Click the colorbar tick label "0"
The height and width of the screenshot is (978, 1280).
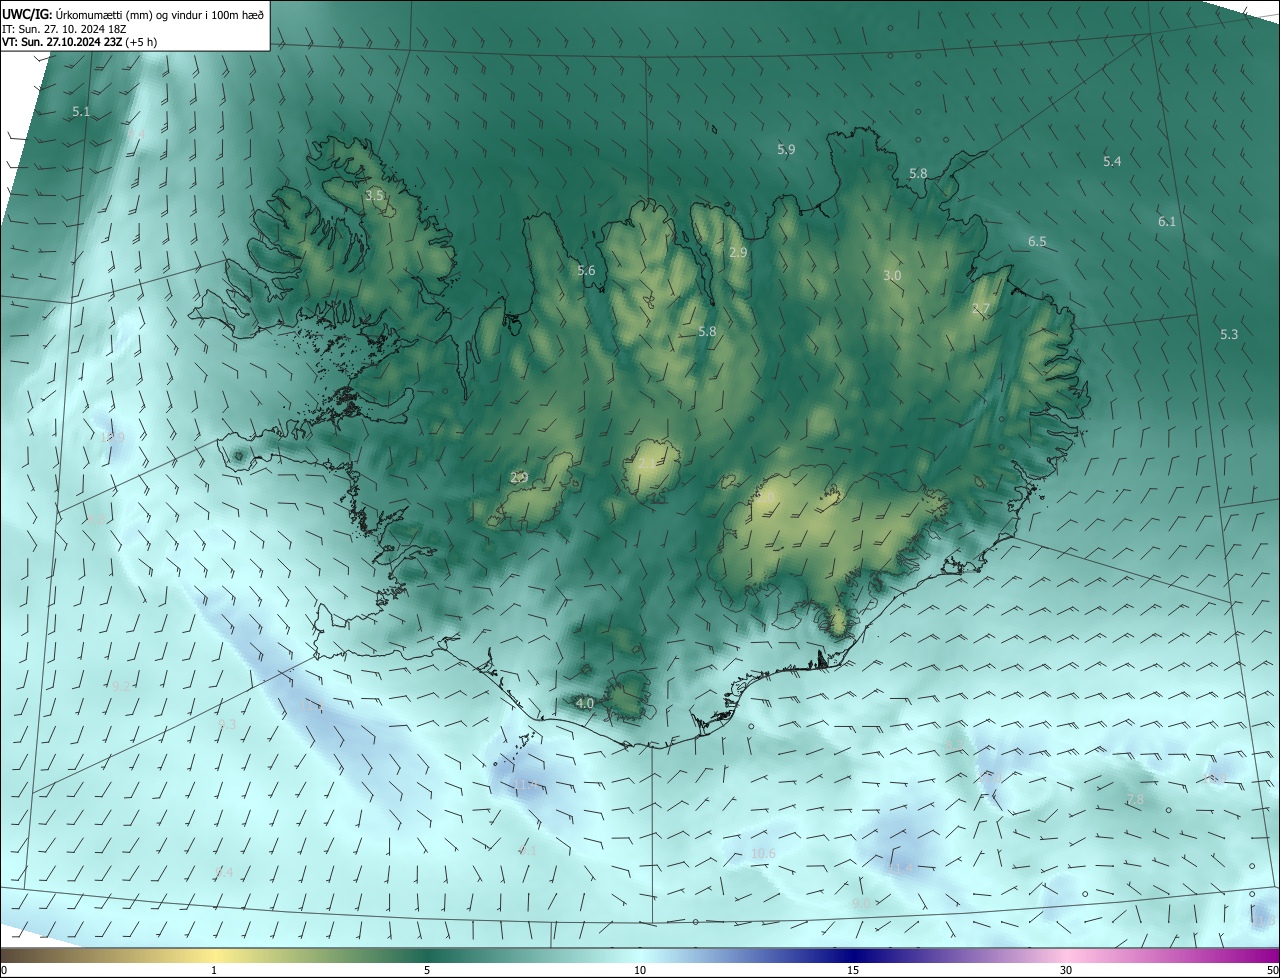(4, 970)
